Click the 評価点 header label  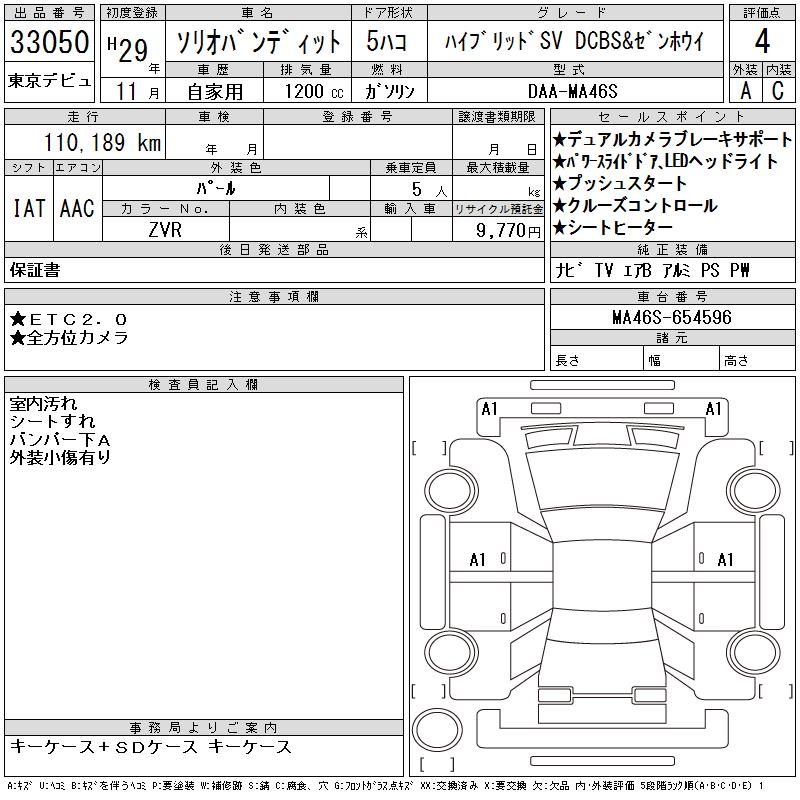click(762, 13)
